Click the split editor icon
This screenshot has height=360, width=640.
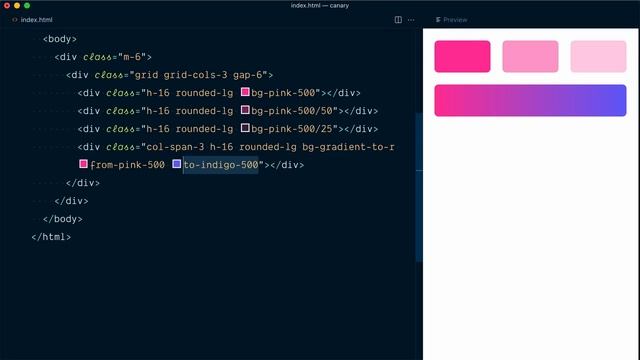click(398, 20)
